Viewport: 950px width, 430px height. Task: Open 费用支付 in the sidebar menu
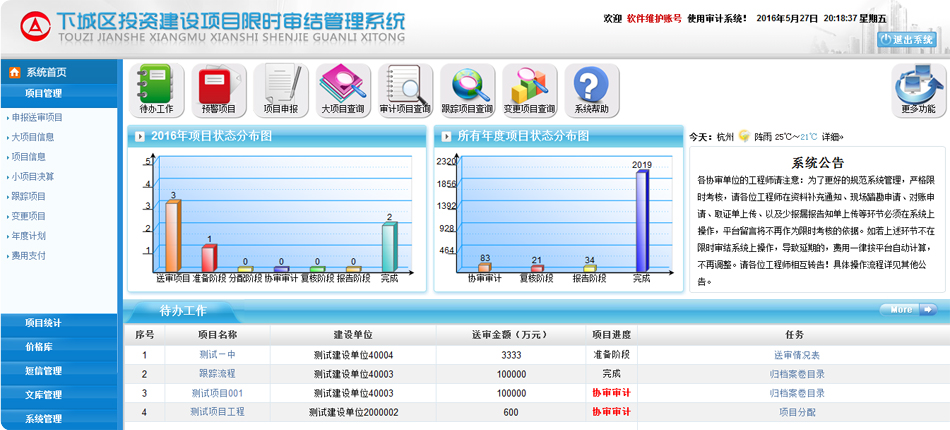pos(28,255)
